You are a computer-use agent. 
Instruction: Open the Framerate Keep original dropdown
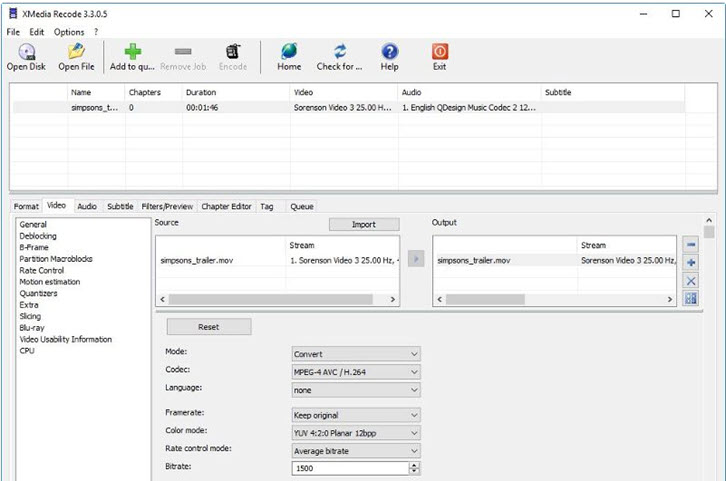click(356, 415)
